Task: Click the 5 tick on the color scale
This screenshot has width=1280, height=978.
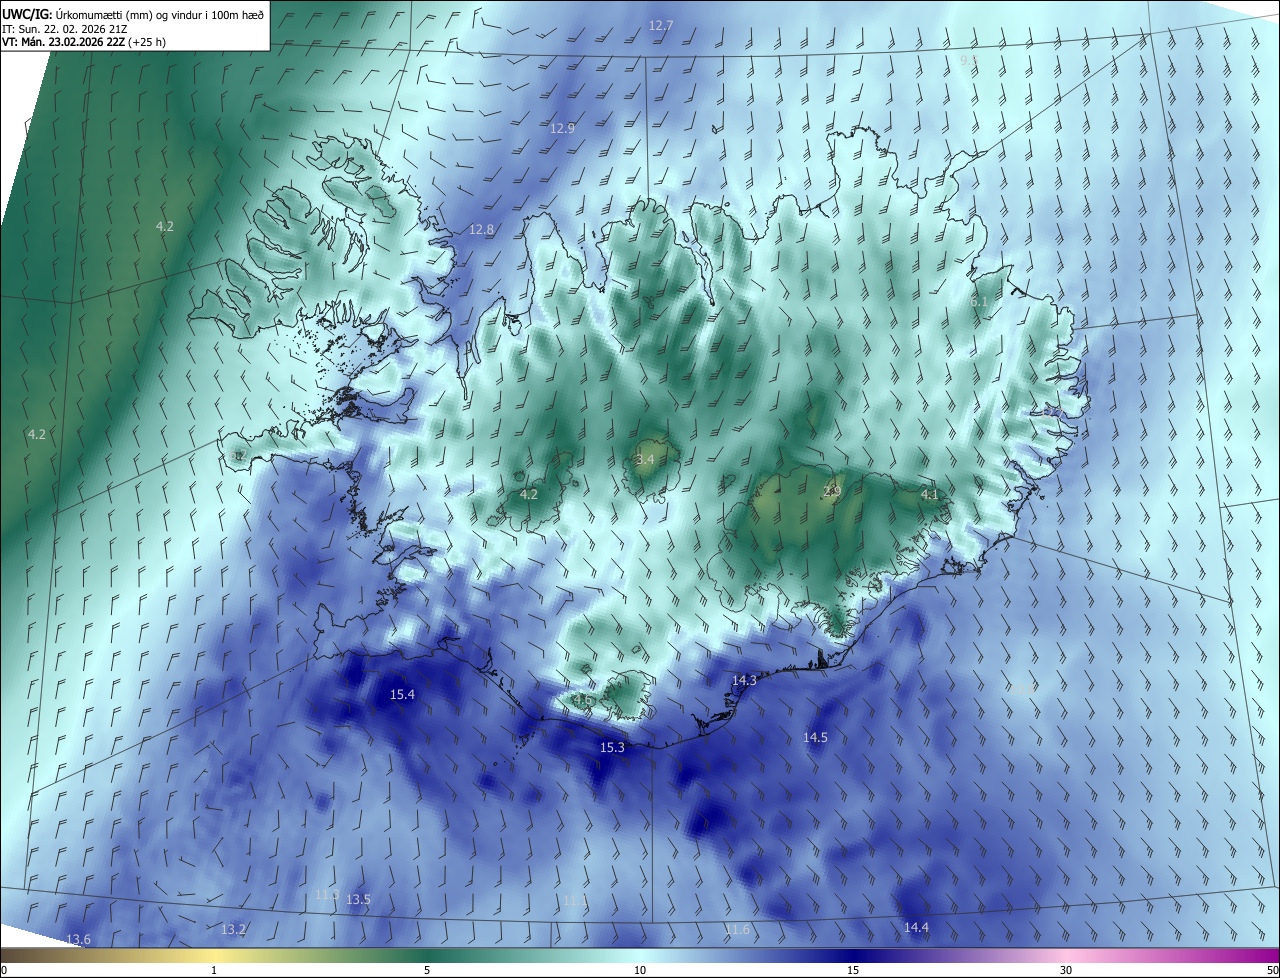Action: (427, 970)
